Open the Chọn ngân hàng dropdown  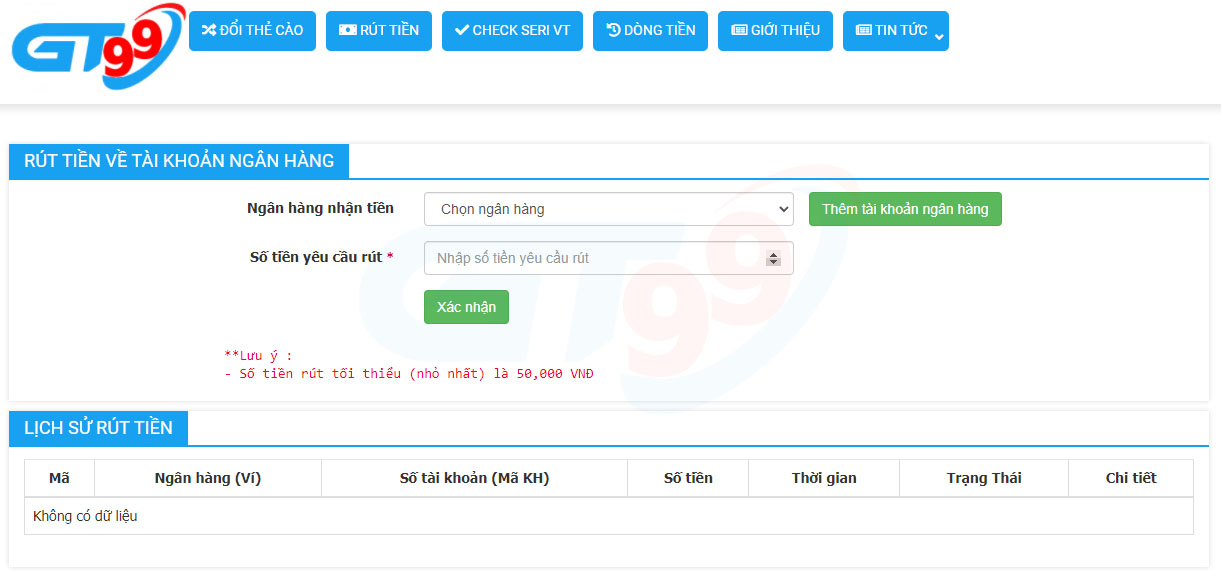click(x=609, y=209)
